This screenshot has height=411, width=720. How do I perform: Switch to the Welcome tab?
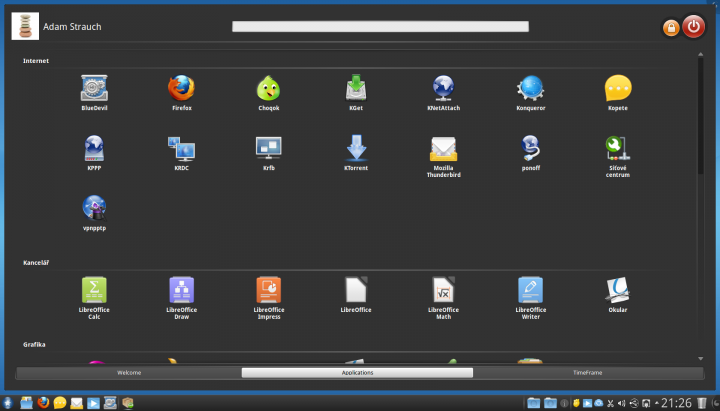point(129,372)
